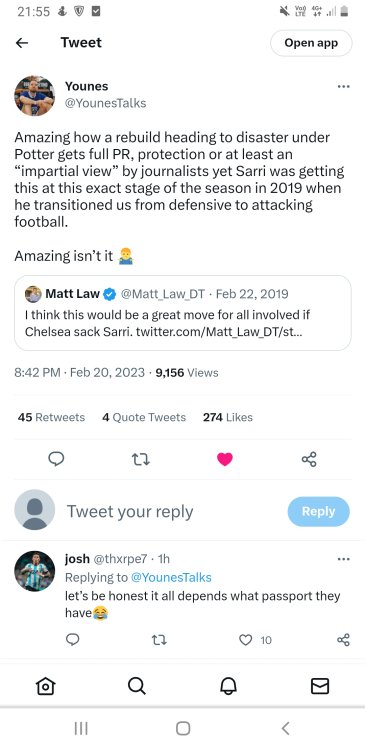Open Messages envelope tab
The height and width of the screenshot is (750, 365).
click(x=320, y=687)
